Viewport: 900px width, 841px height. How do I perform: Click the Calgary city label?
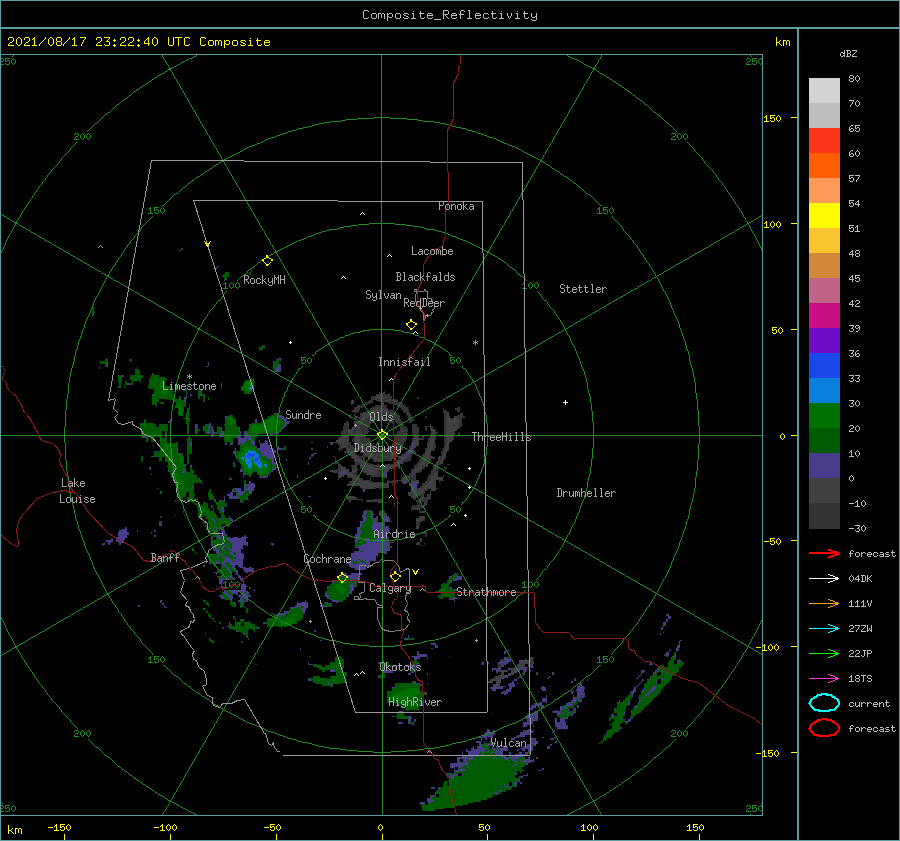click(x=390, y=588)
